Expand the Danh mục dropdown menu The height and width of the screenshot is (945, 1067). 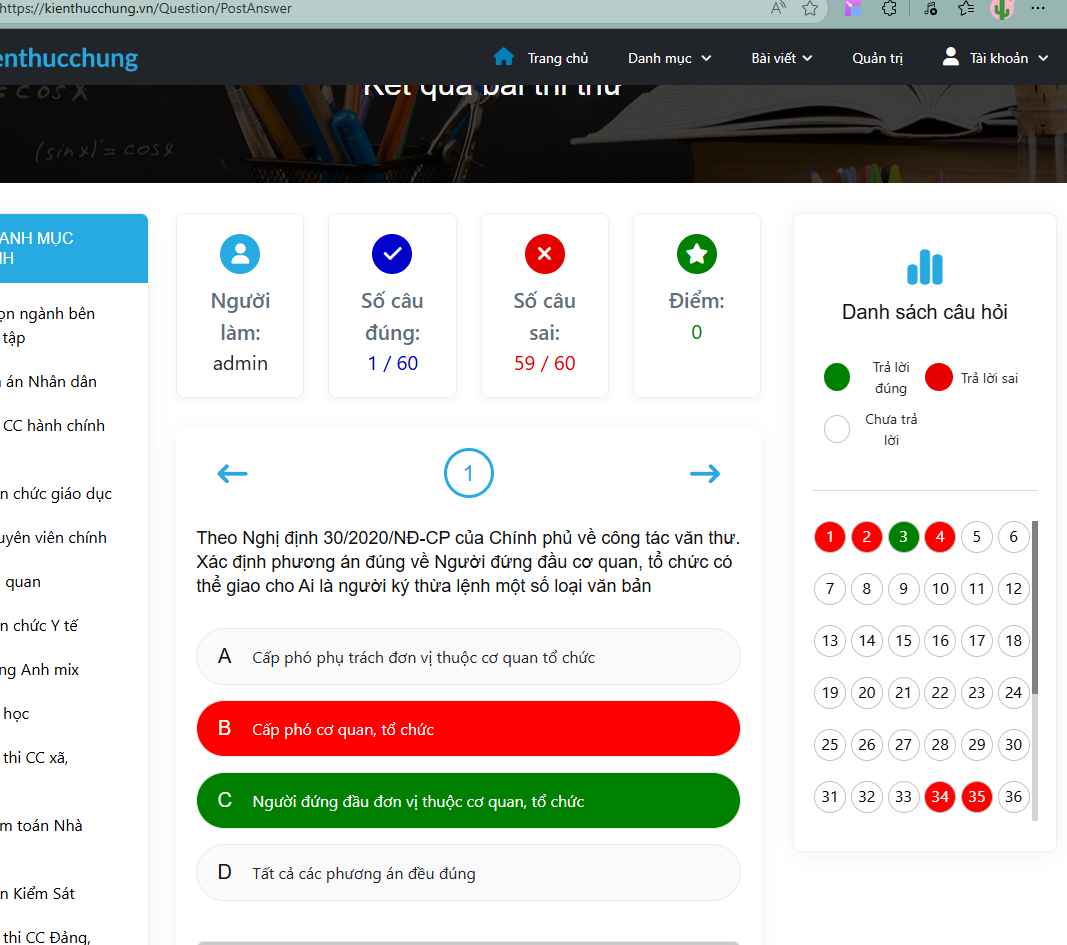point(669,58)
